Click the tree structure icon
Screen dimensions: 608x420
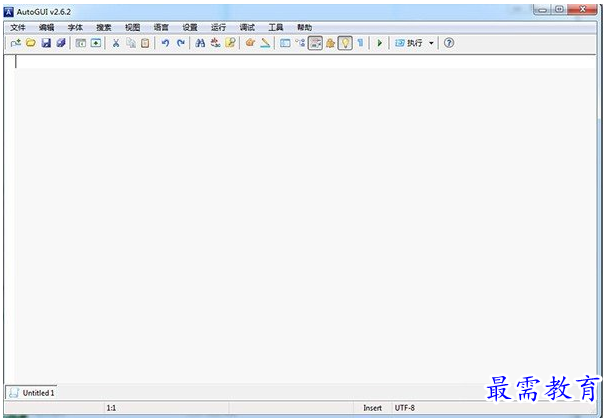point(300,43)
